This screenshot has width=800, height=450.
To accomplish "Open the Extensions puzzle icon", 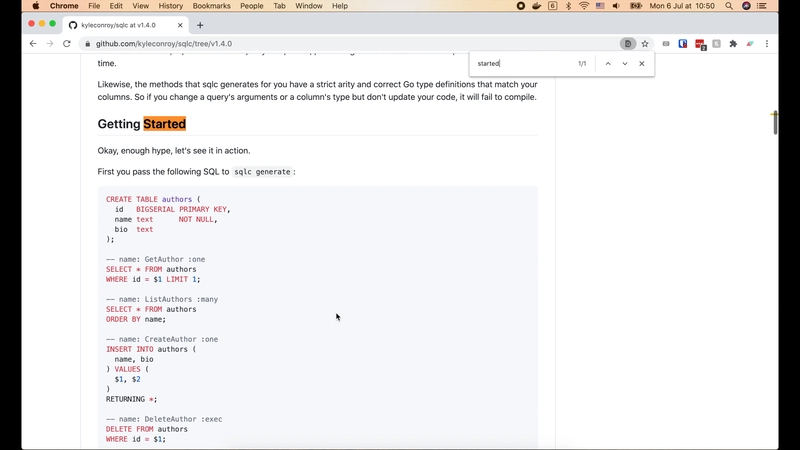I will click(x=733, y=44).
